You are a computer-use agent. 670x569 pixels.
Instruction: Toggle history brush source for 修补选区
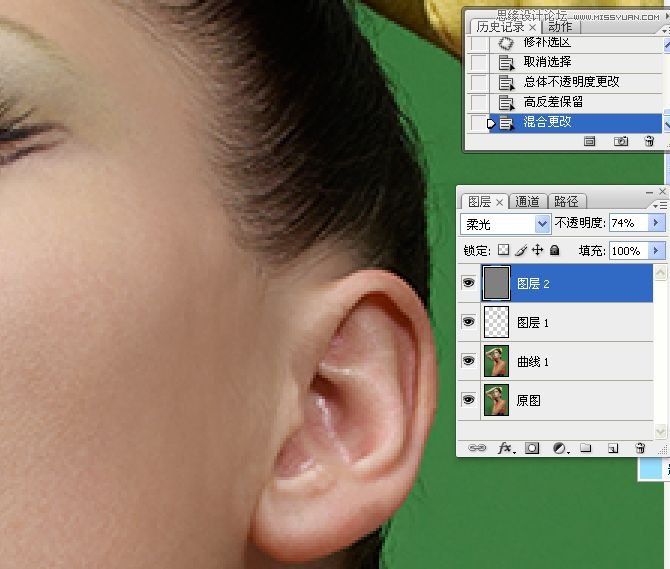pos(479,44)
